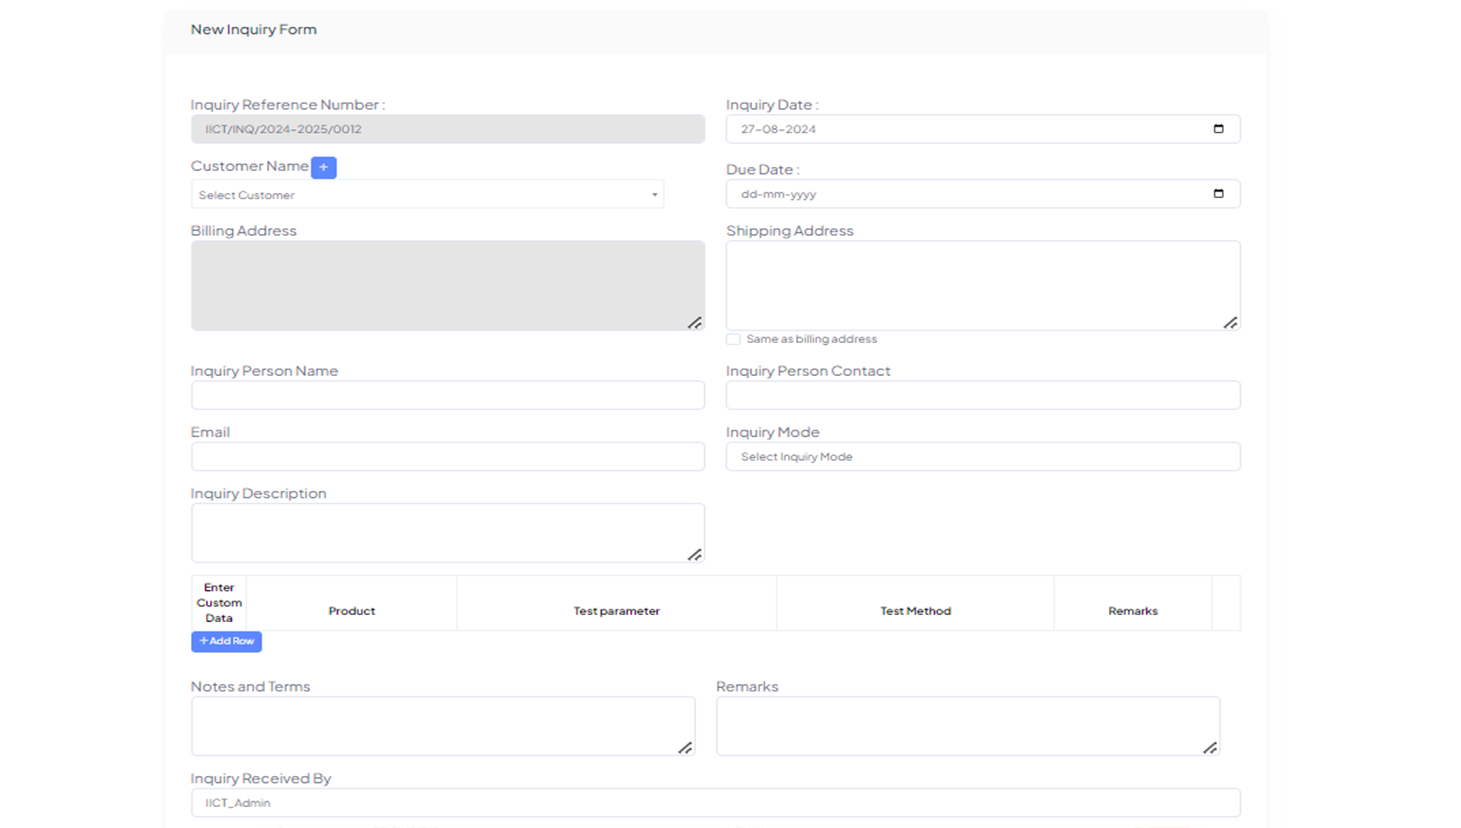The width and height of the screenshot is (1461, 828).
Task: Open the Inquiry Date calendar picker icon
Action: coord(1218,129)
